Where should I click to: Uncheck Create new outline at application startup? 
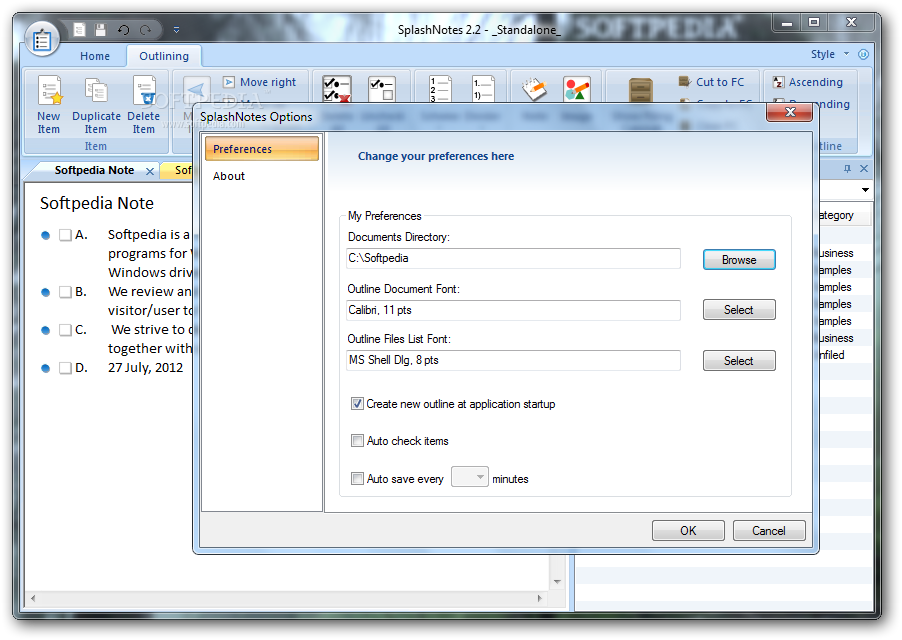tap(357, 404)
